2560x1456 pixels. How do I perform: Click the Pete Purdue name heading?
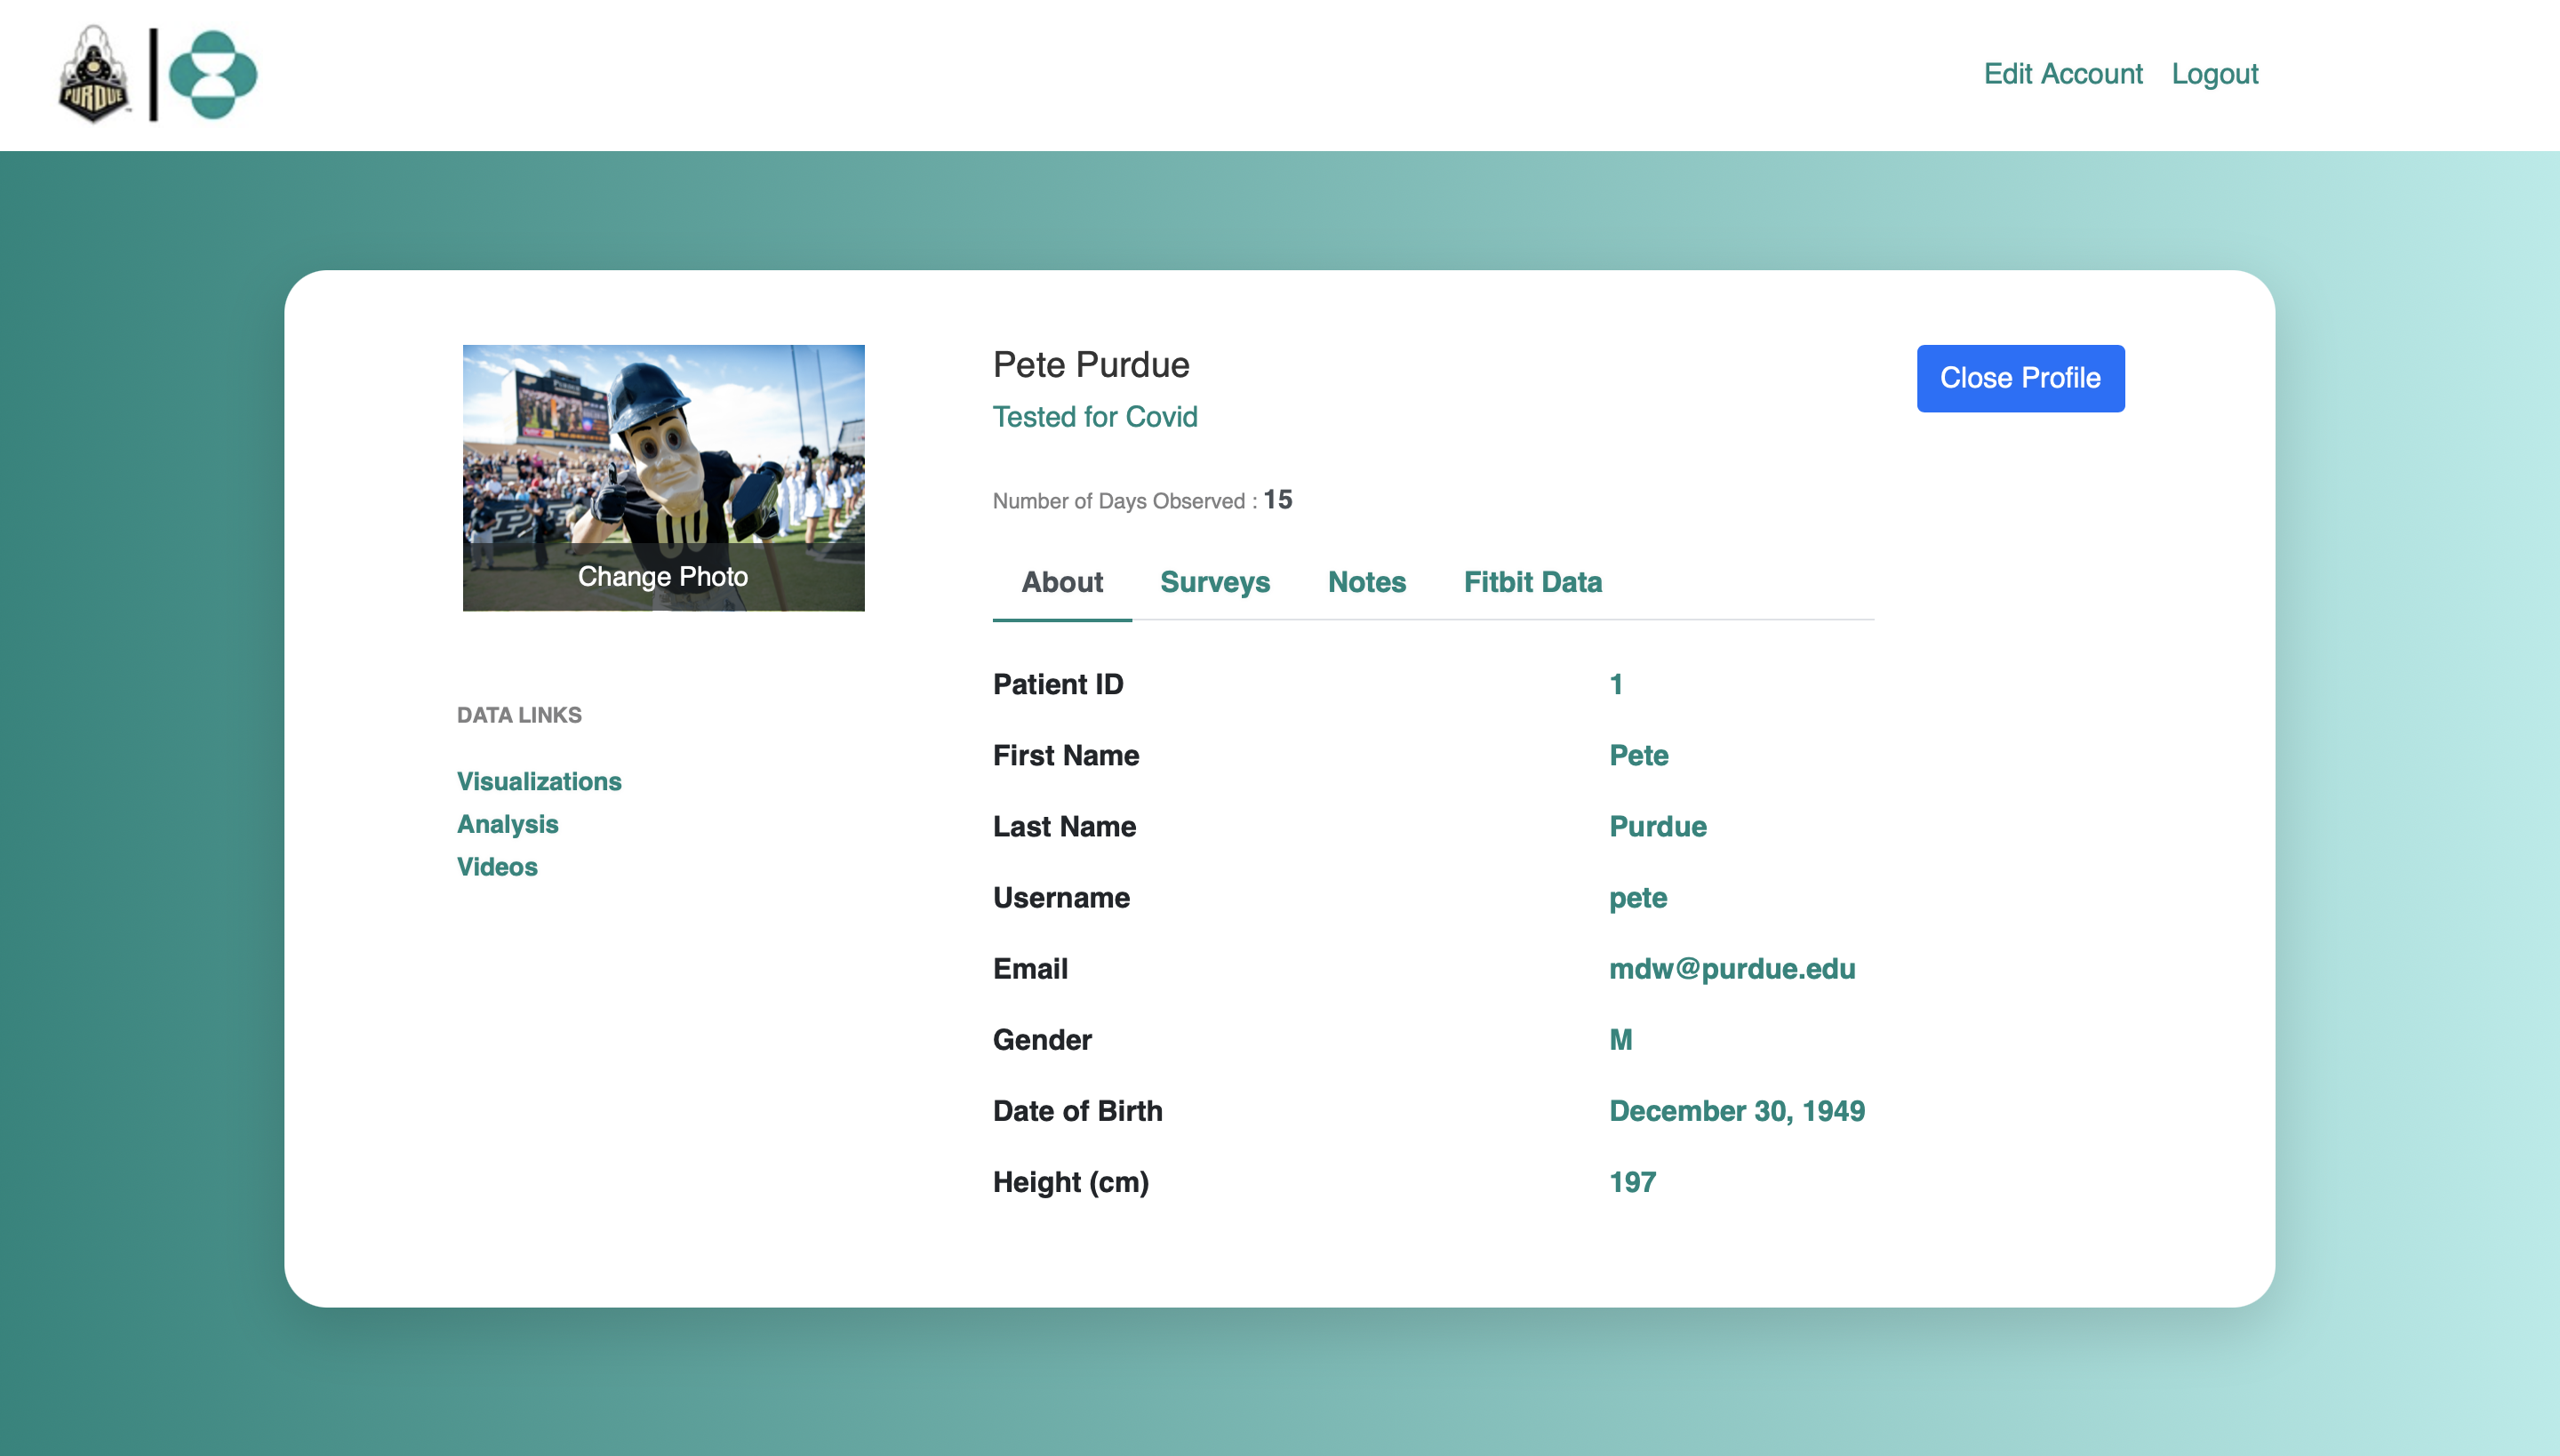[x=1090, y=365]
